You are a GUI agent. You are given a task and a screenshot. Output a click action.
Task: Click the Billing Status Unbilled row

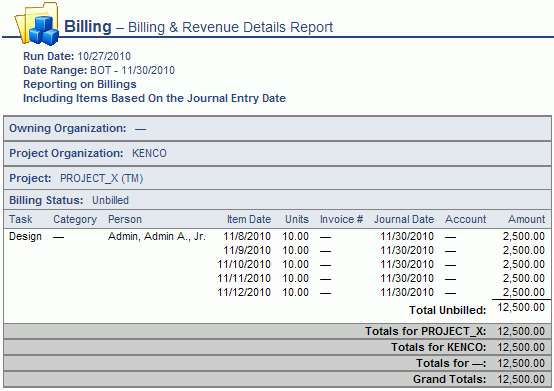point(277,200)
